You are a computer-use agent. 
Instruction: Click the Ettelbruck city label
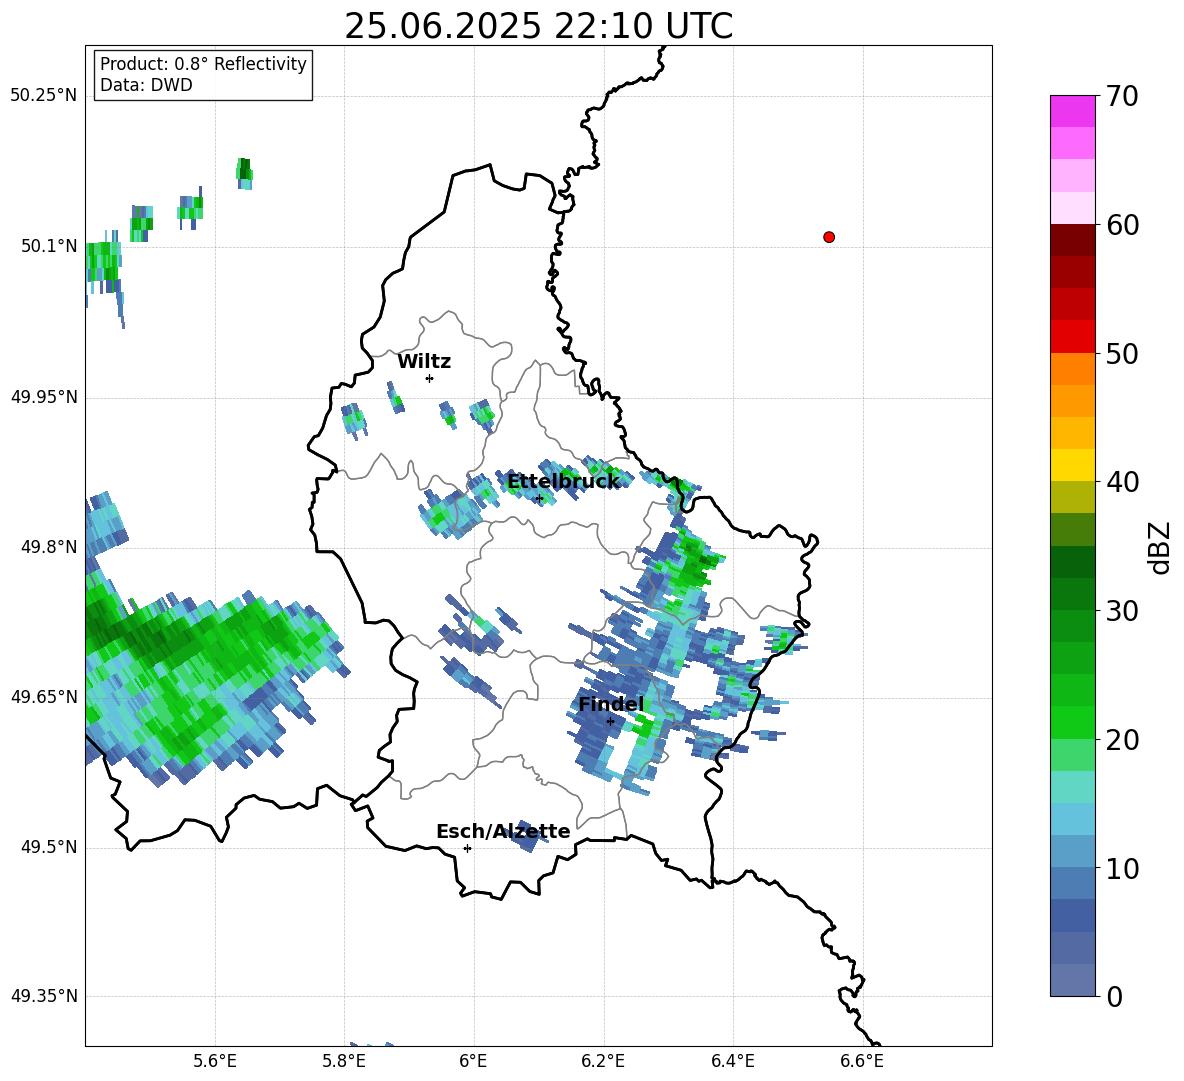[563, 482]
